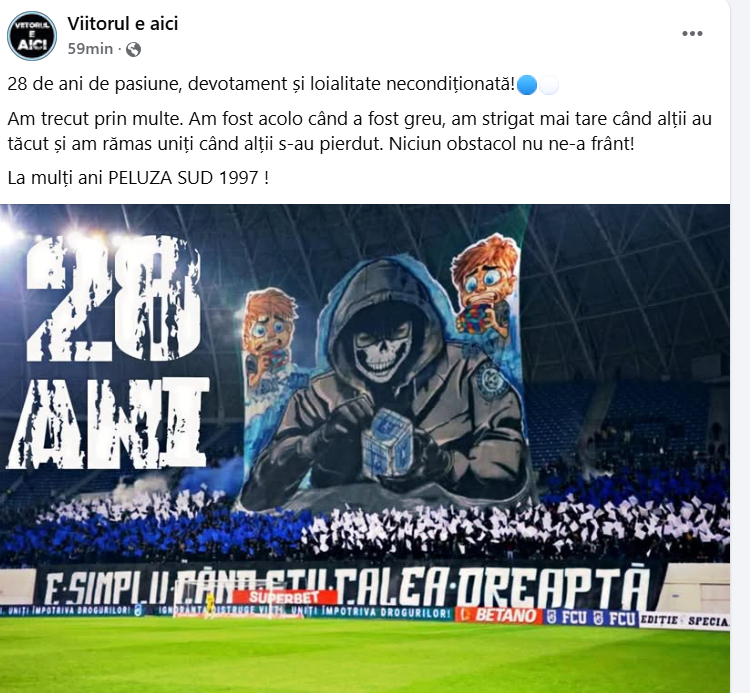Image resolution: width=750 pixels, height=693 pixels.
Task: Click the goalkeeper in yellow near the goal
Action: [x=210, y=605]
